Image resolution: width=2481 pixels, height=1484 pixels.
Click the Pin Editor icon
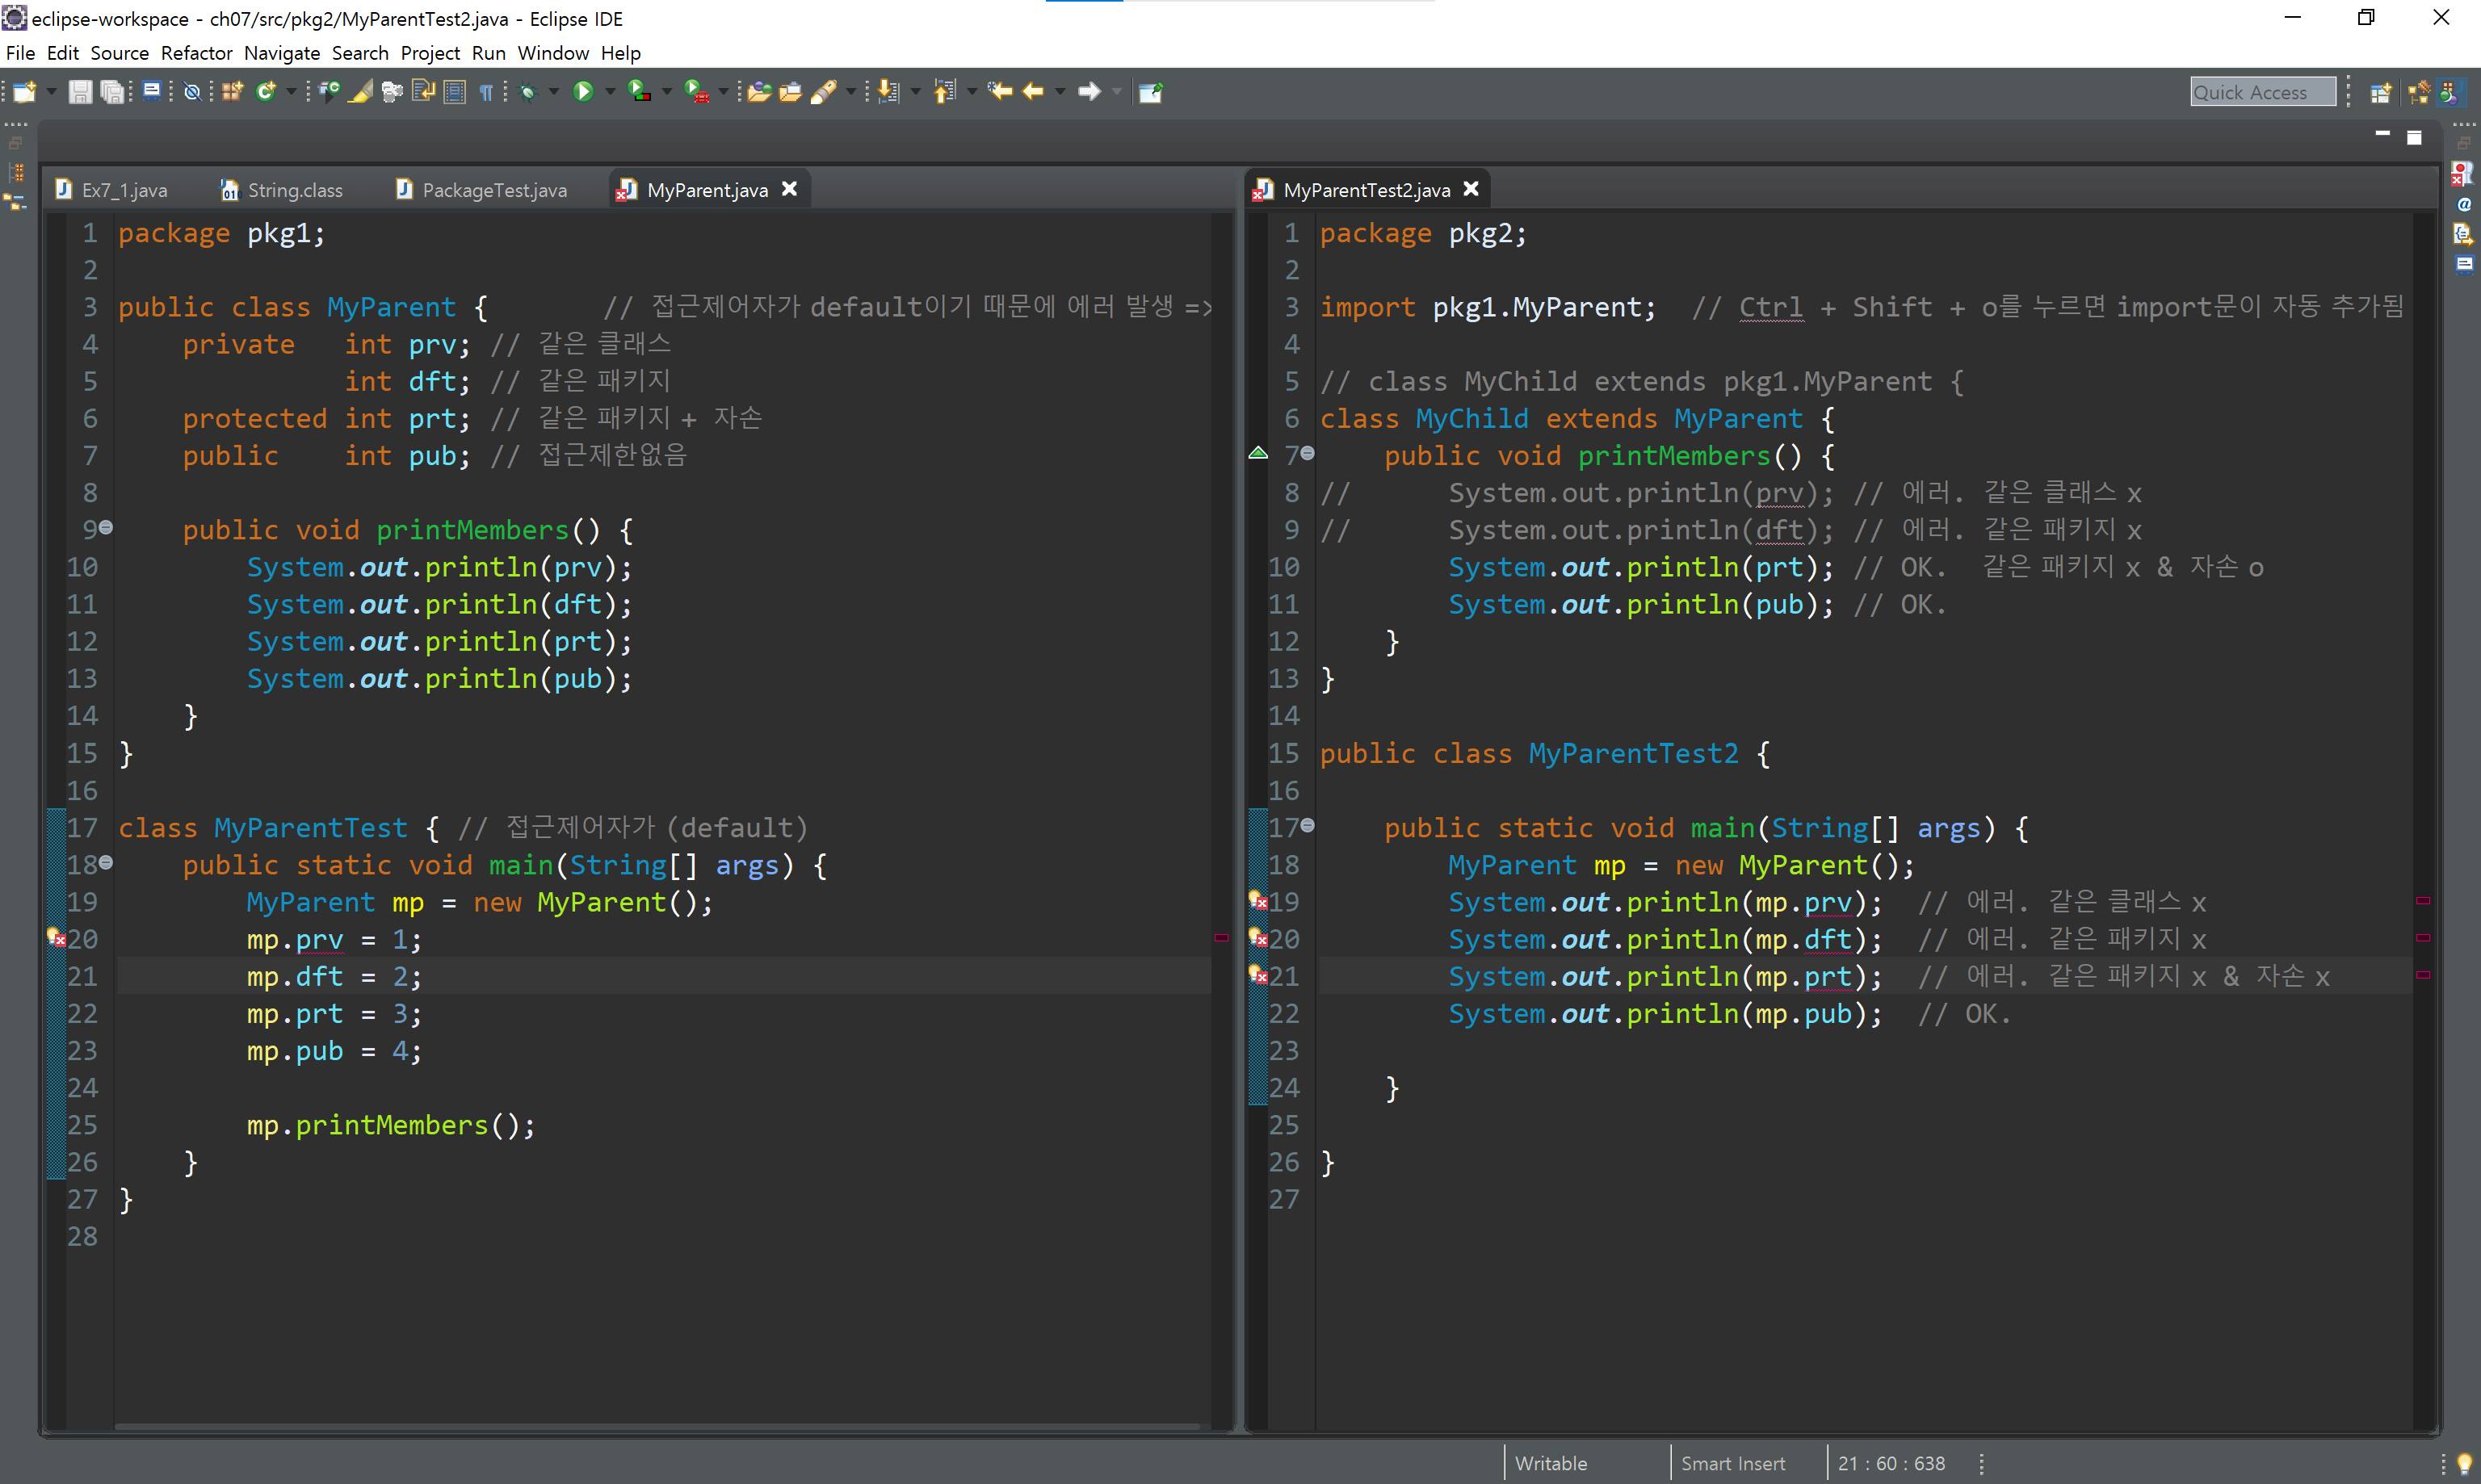(x=1151, y=92)
